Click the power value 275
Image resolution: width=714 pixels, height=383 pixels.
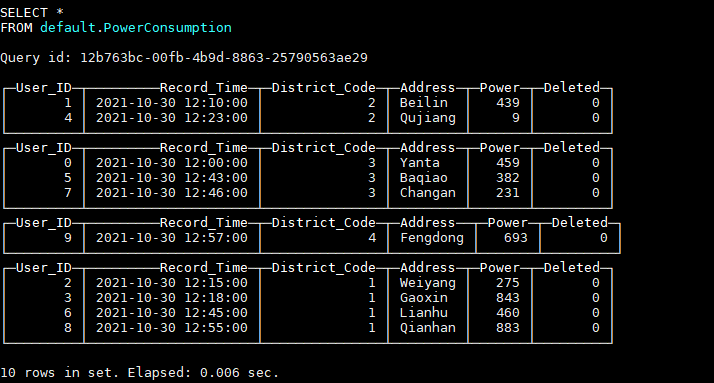tap(508, 283)
